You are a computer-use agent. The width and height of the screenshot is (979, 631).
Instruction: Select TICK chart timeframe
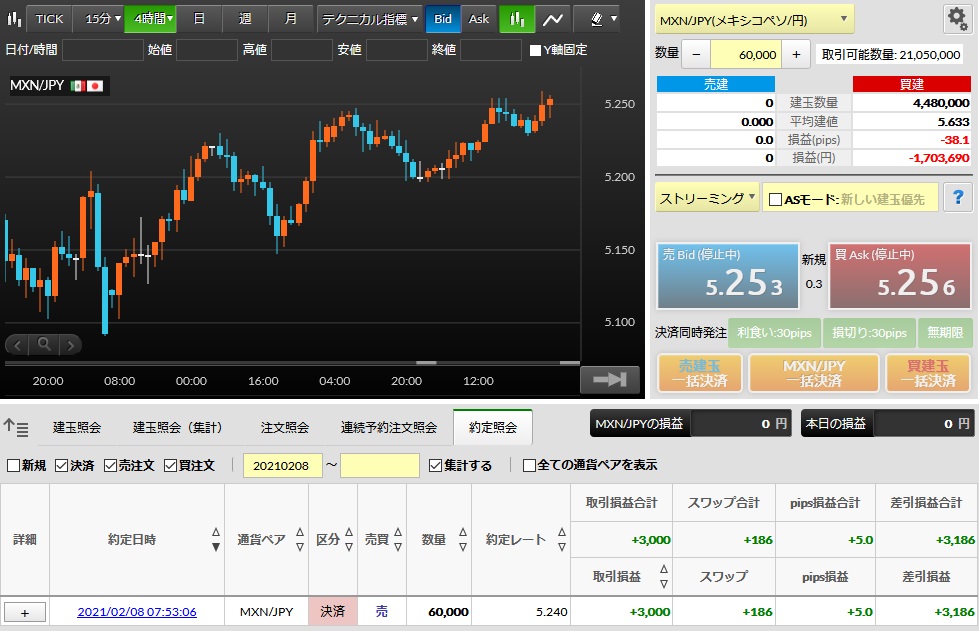click(49, 19)
